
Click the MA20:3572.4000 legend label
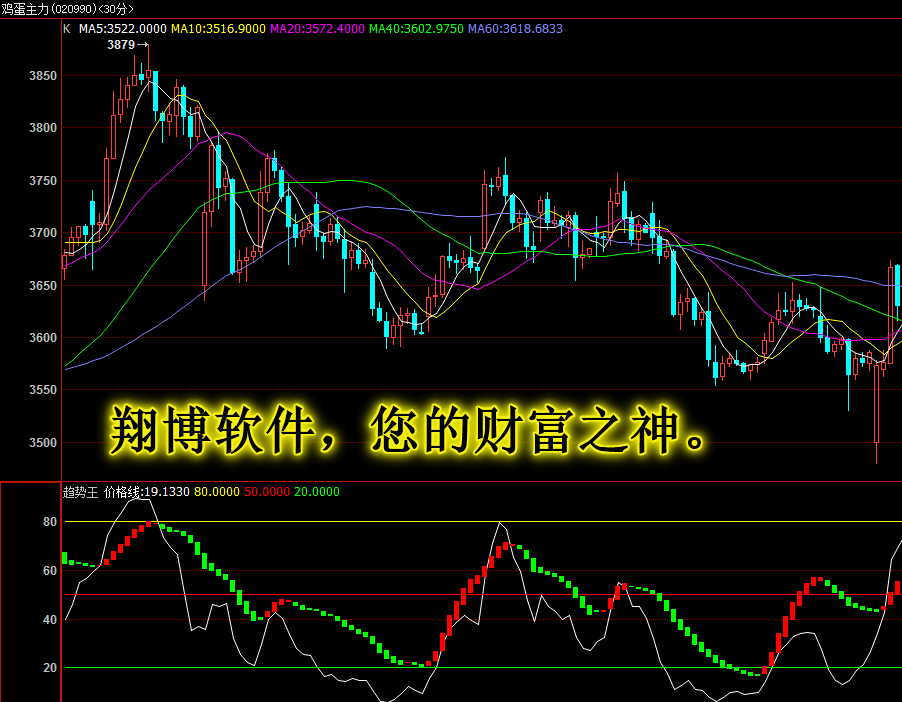(x=318, y=29)
